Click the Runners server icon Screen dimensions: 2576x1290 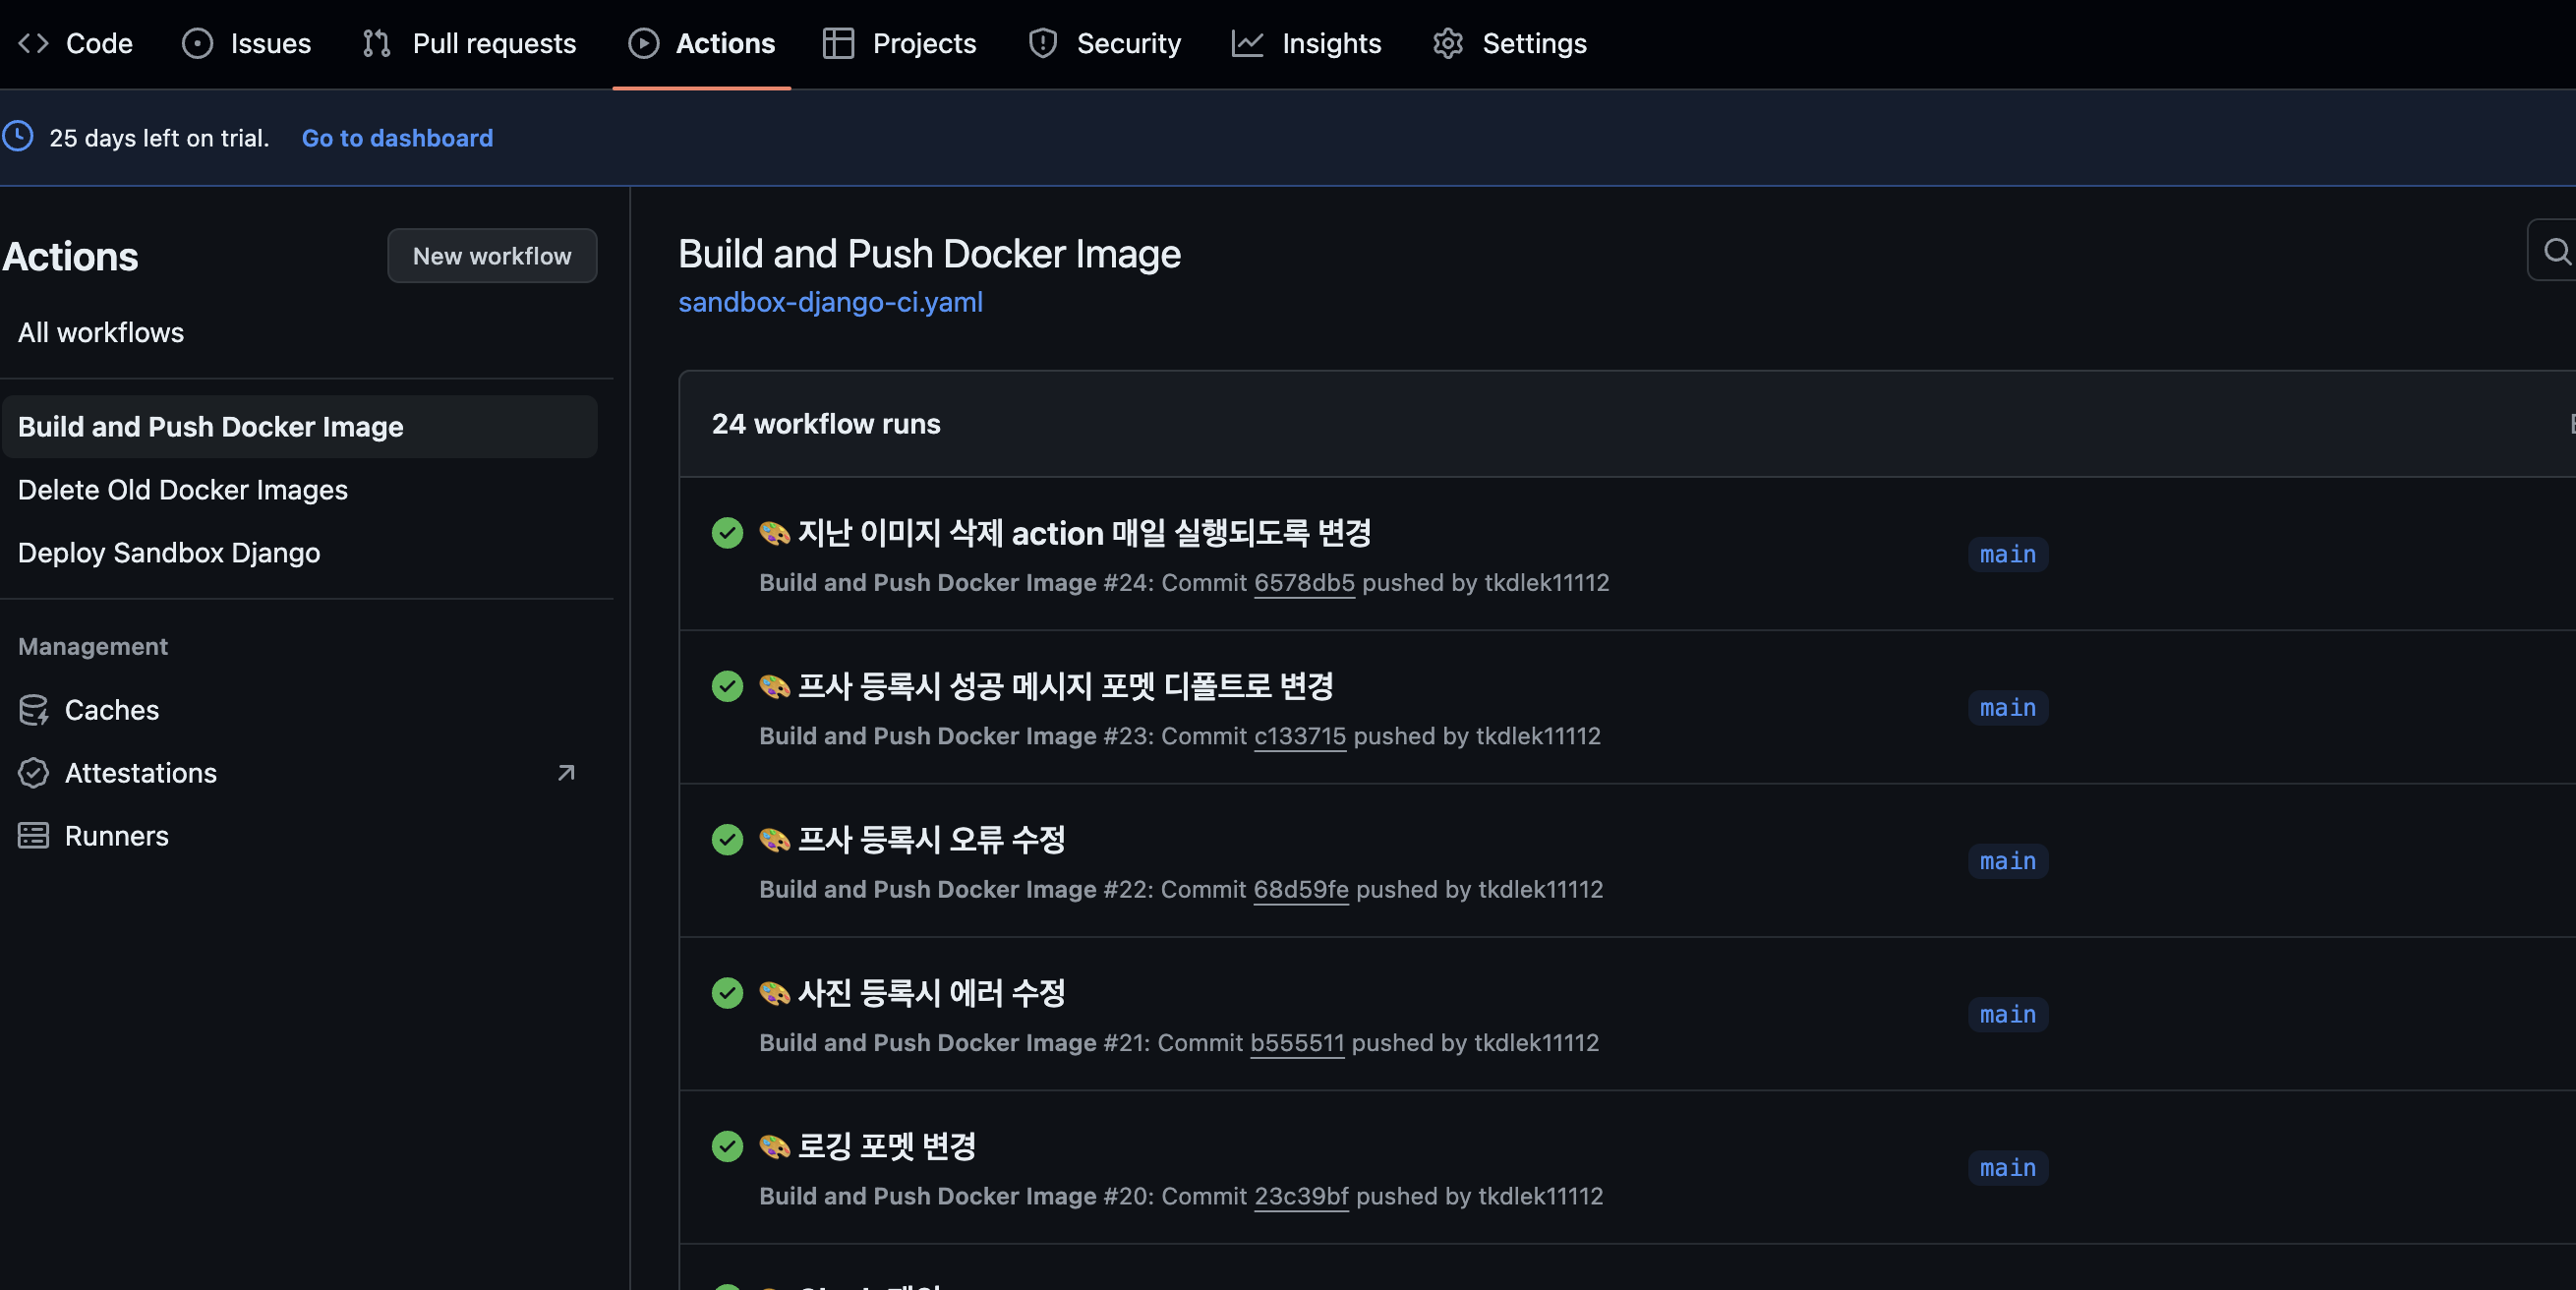pos(33,836)
